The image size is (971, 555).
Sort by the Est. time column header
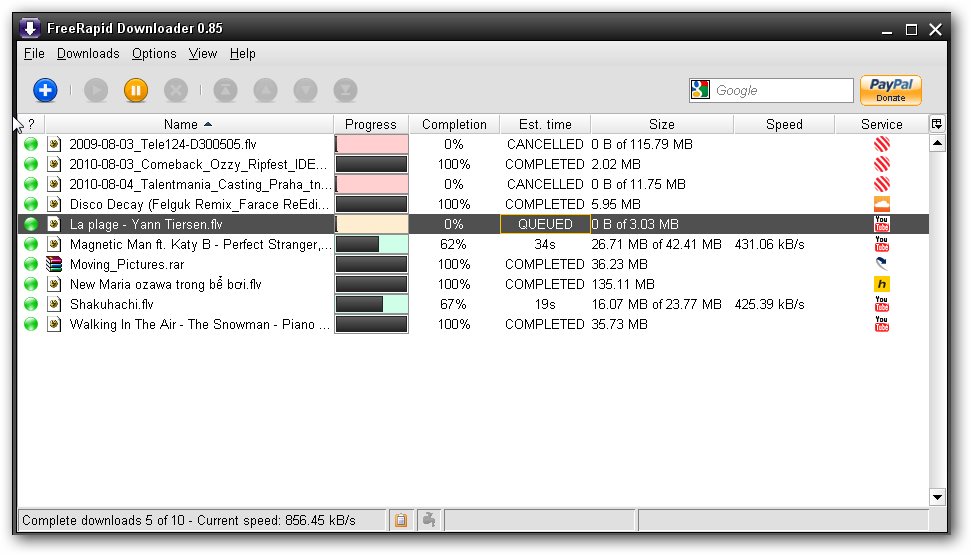point(545,125)
